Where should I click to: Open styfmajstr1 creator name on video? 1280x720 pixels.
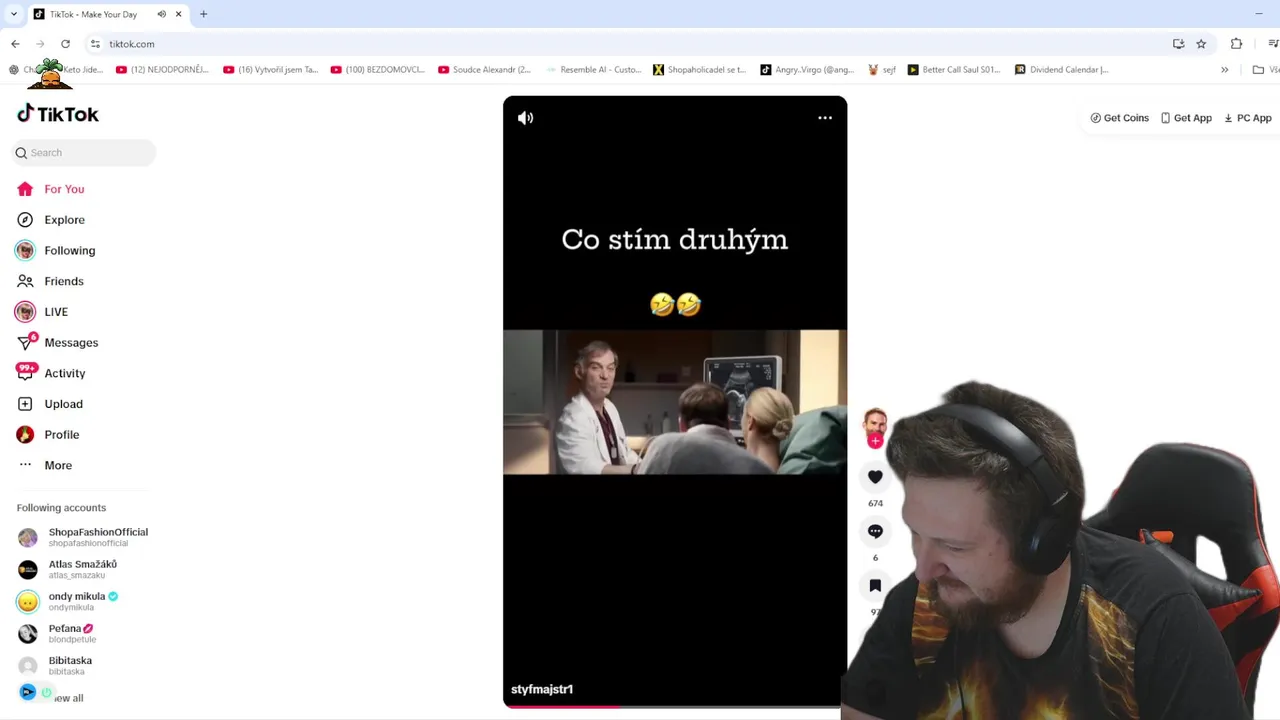[542, 689]
